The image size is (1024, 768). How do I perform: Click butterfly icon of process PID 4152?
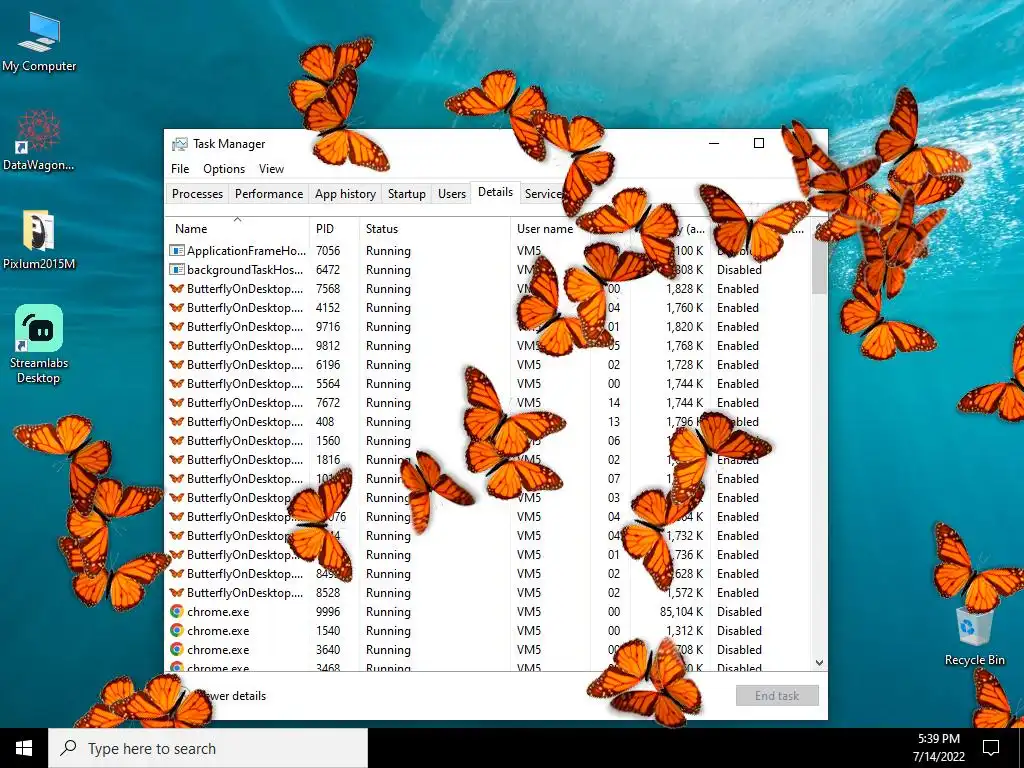point(176,307)
